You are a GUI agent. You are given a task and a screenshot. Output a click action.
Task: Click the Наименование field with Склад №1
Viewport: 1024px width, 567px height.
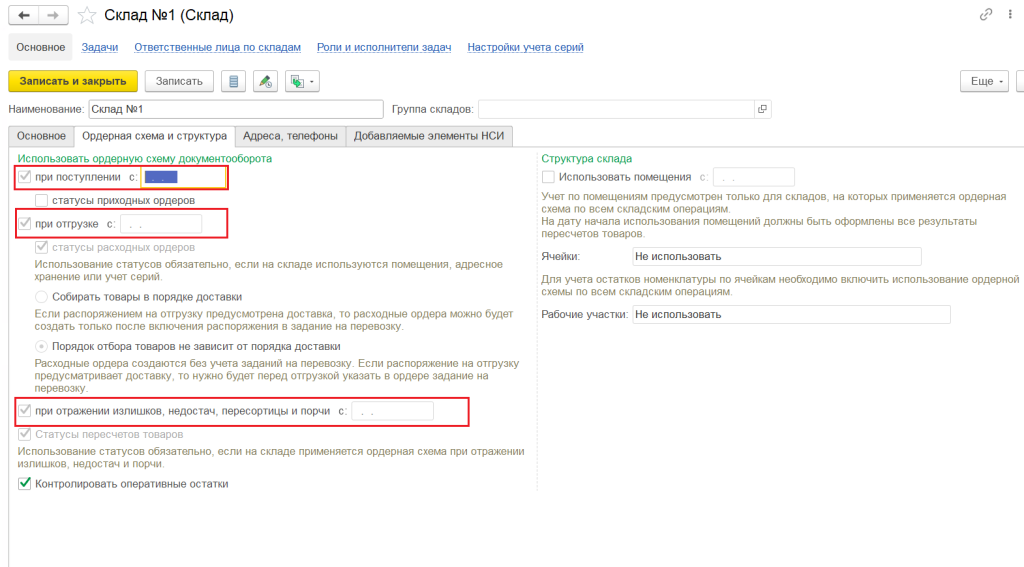coord(236,109)
